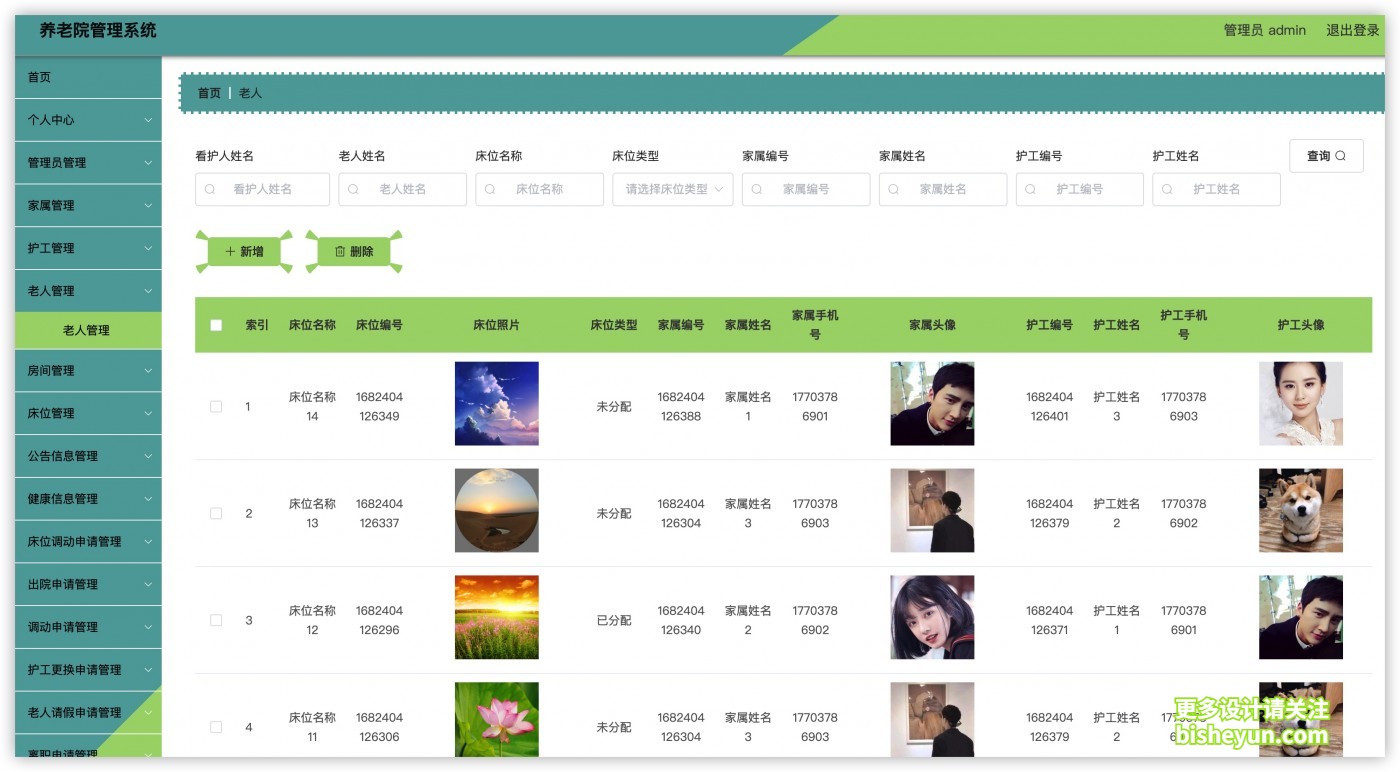Open 出院申请管理 sidebar menu
The height and width of the screenshot is (772, 1400).
[x=88, y=584]
